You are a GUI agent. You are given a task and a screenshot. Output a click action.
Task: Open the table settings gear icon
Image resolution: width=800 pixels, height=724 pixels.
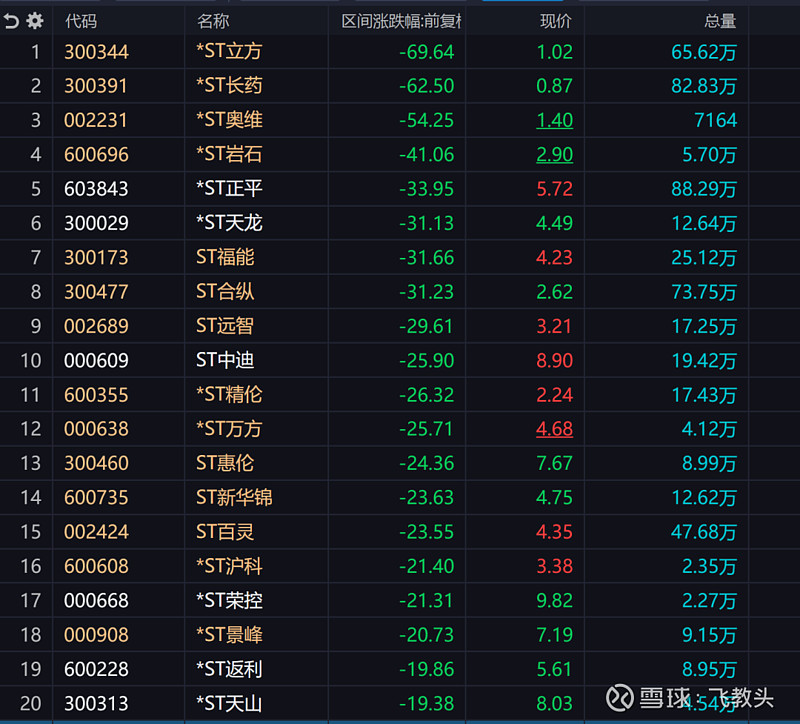point(35,20)
